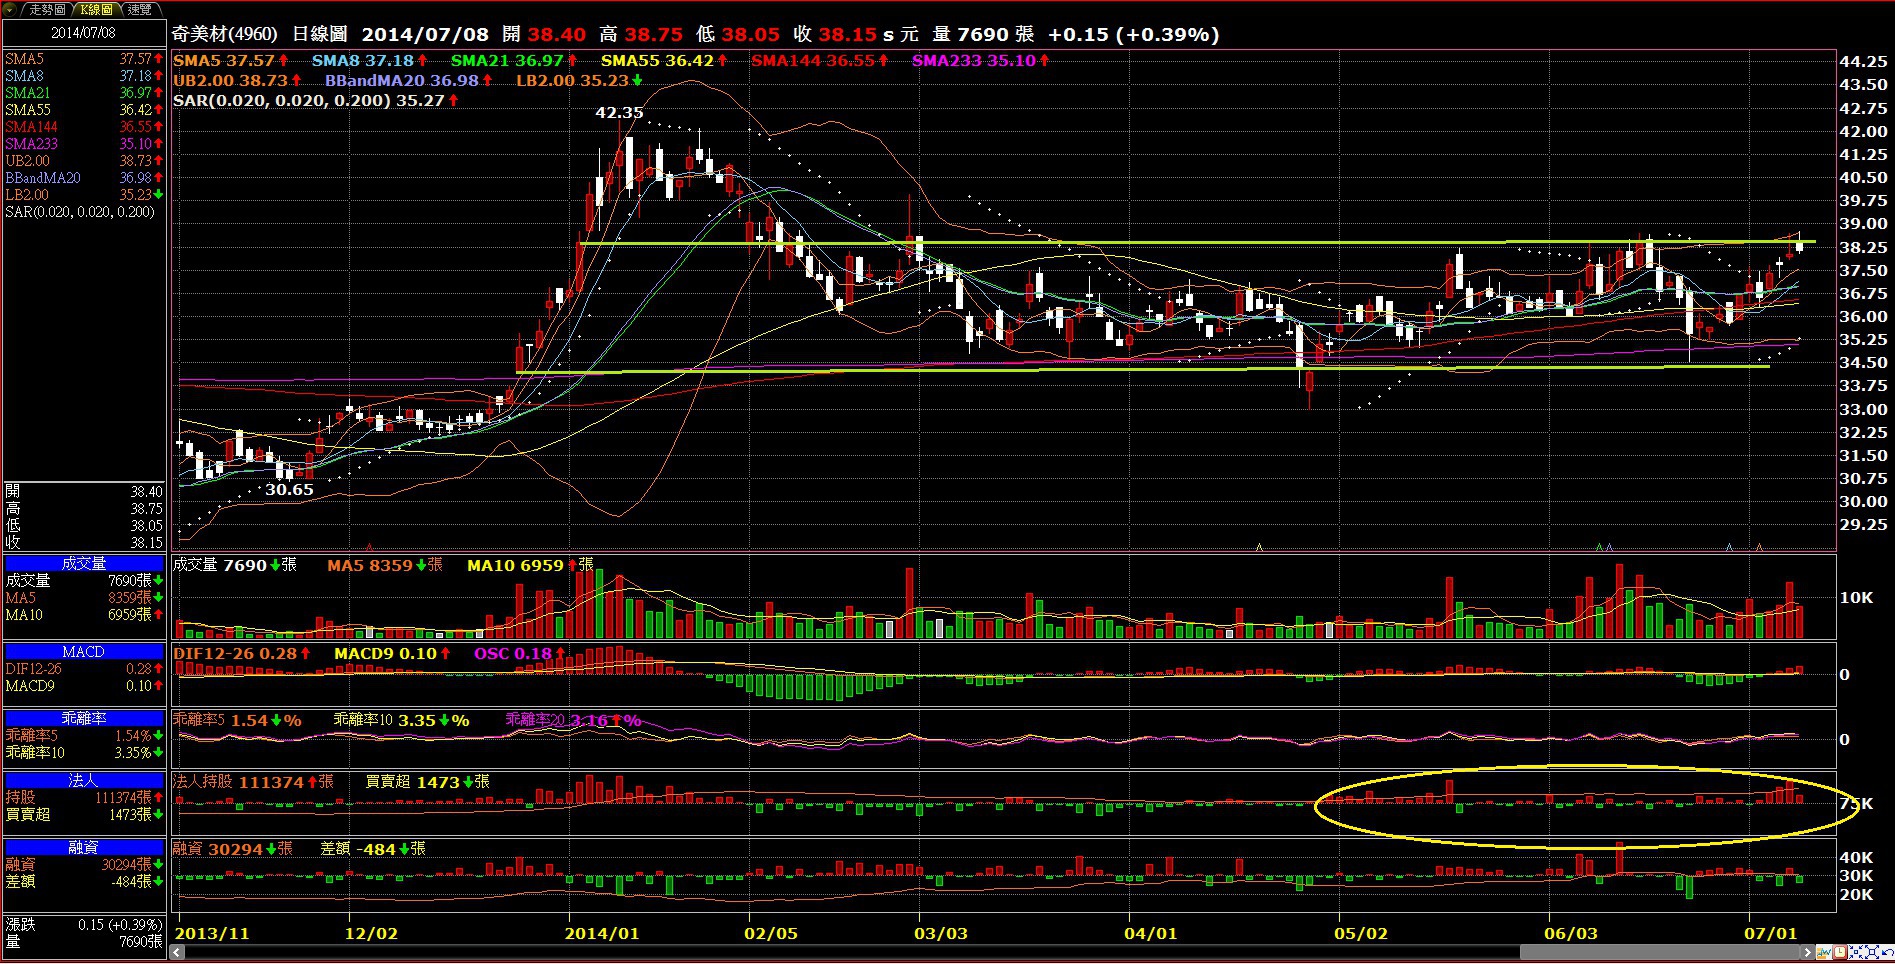The width and height of the screenshot is (1895, 964).
Task: Select the K線圖 tab
Action: pos(97,9)
